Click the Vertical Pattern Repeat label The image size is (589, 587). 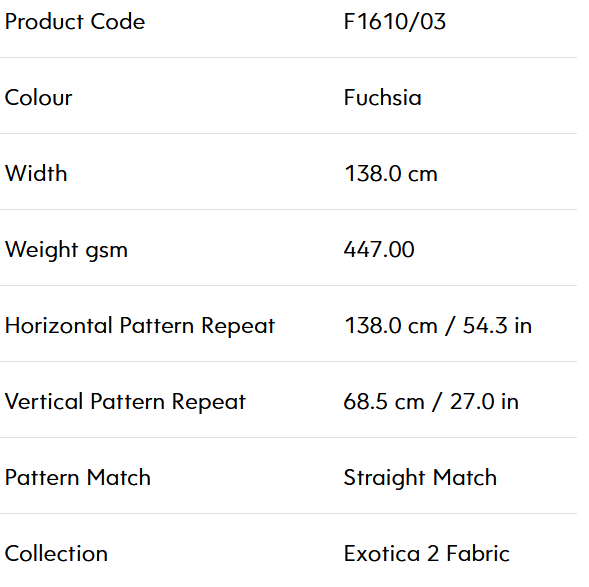click(125, 402)
